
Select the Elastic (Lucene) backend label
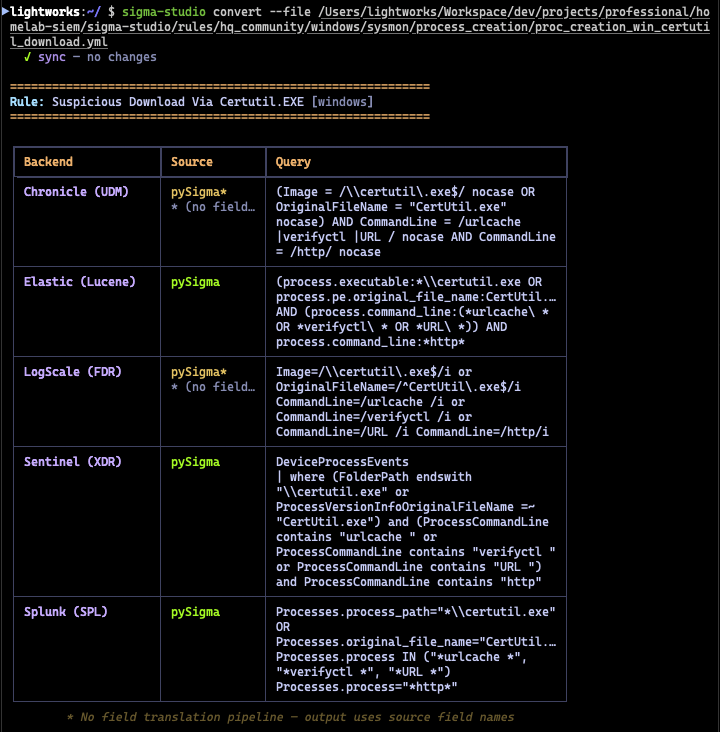click(79, 282)
